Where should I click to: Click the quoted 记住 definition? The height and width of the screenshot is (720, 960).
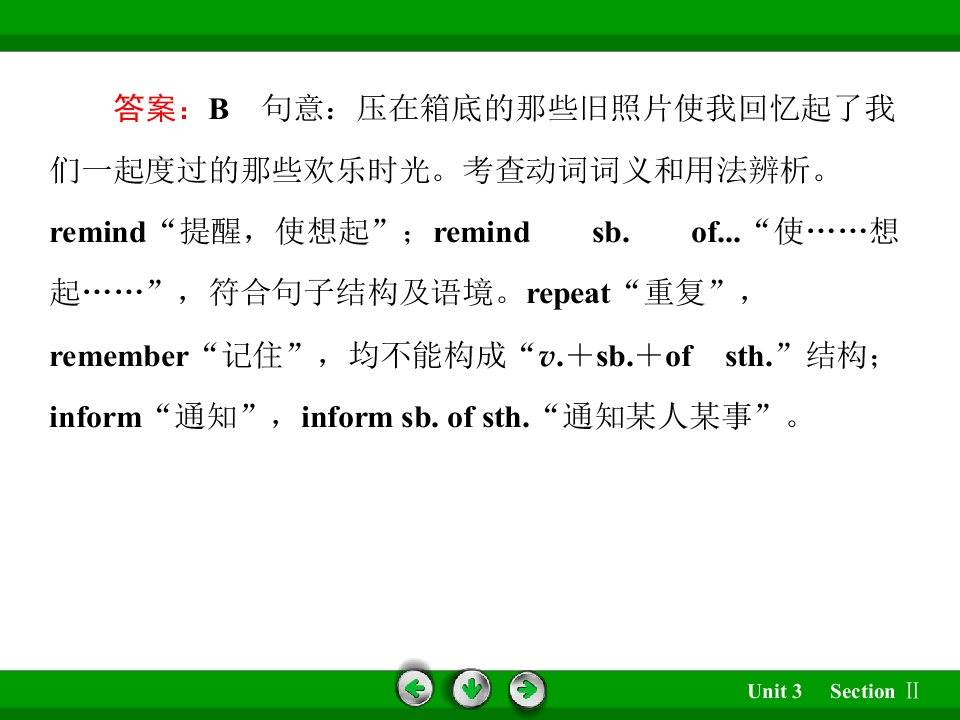click(x=252, y=355)
